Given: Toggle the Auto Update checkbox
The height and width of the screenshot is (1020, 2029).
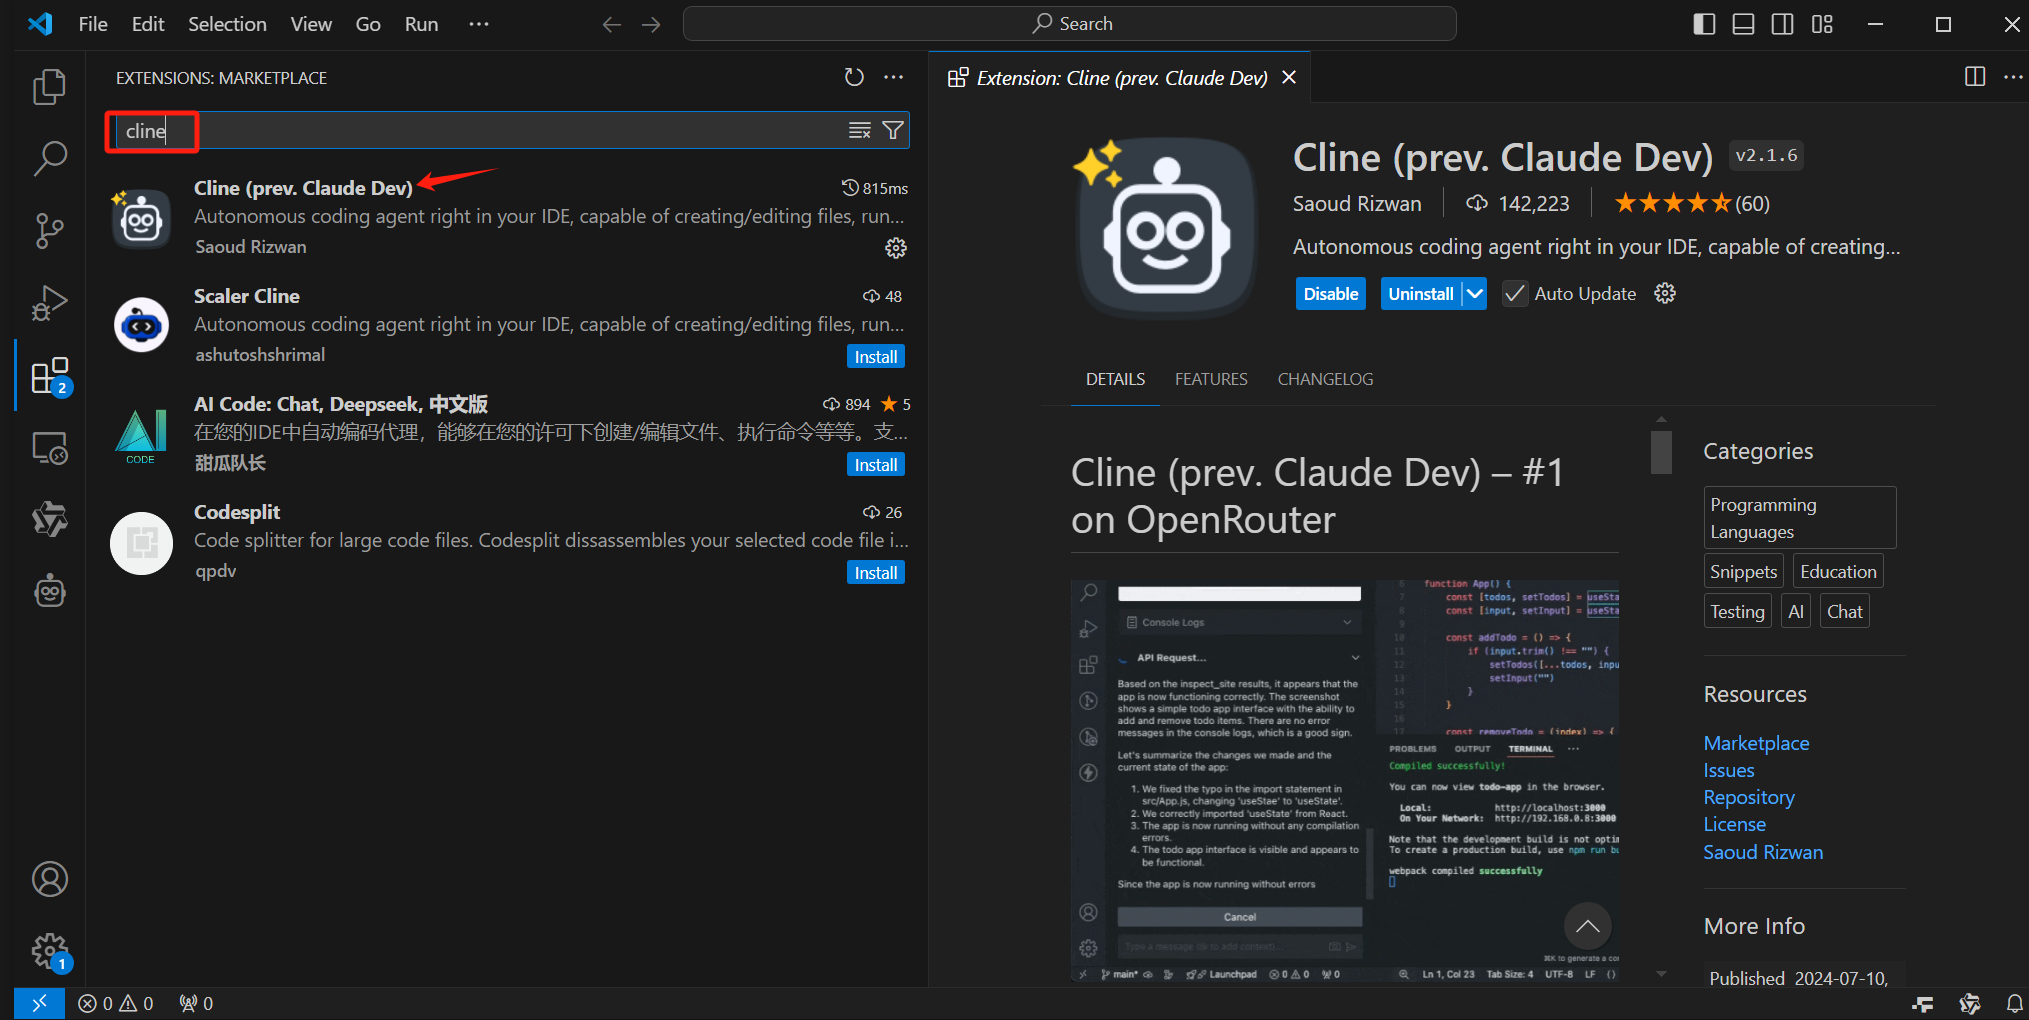Looking at the screenshot, I should [1515, 293].
